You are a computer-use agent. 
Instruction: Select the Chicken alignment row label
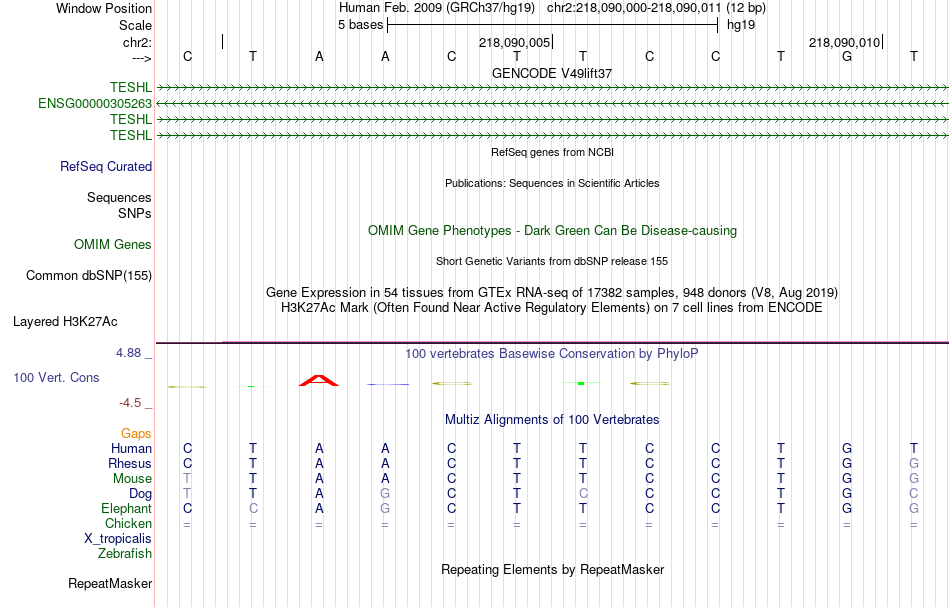(x=128, y=523)
